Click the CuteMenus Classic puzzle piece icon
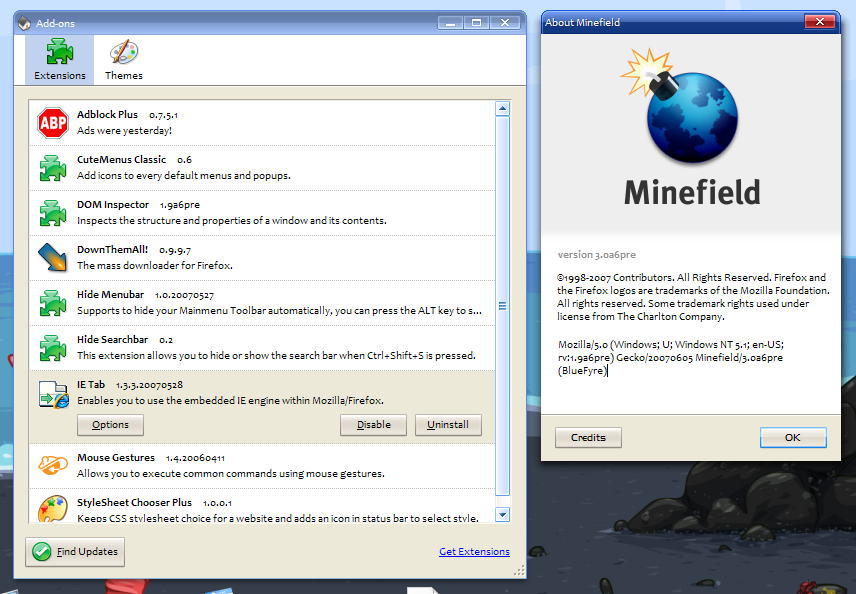This screenshot has width=856, height=594. [52, 168]
